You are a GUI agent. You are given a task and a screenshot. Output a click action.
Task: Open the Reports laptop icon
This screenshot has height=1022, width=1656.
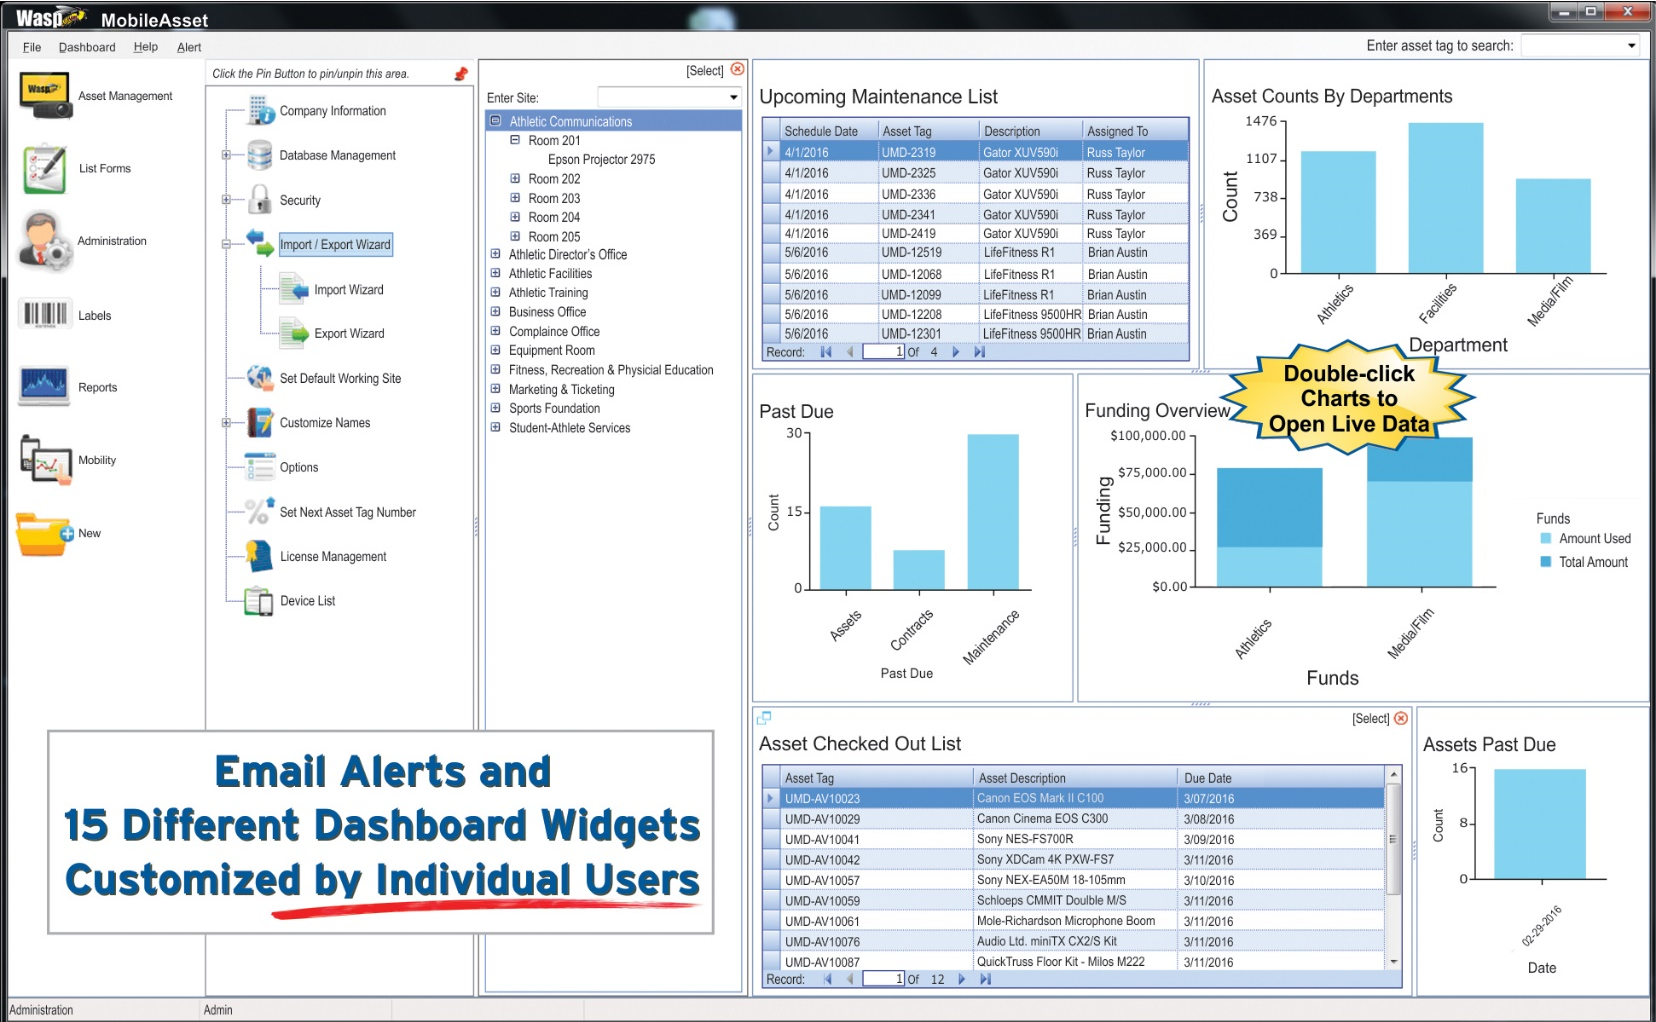pos(44,386)
